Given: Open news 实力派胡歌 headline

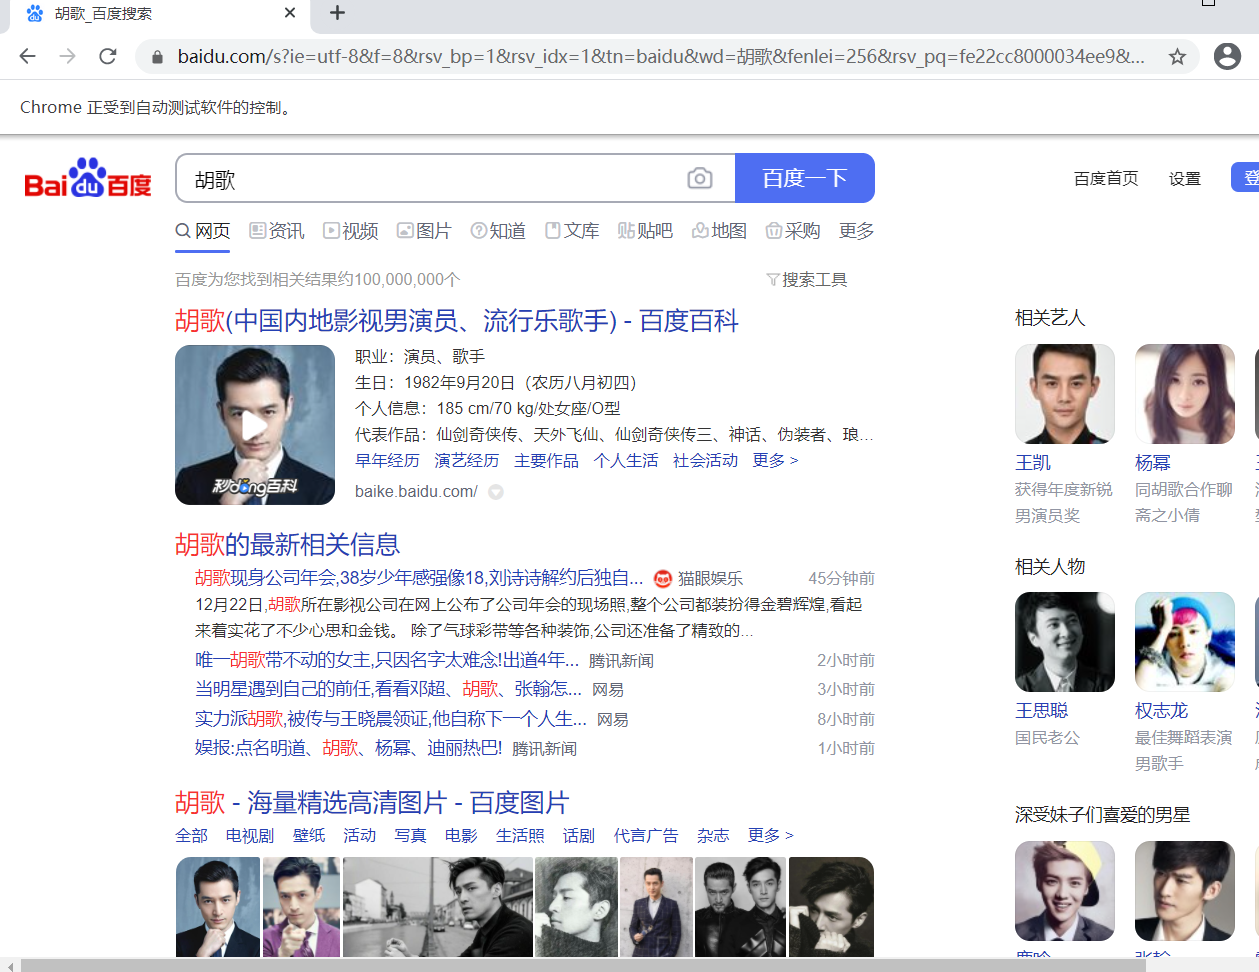Looking at the screenshot, I should [x=390, y=719].
